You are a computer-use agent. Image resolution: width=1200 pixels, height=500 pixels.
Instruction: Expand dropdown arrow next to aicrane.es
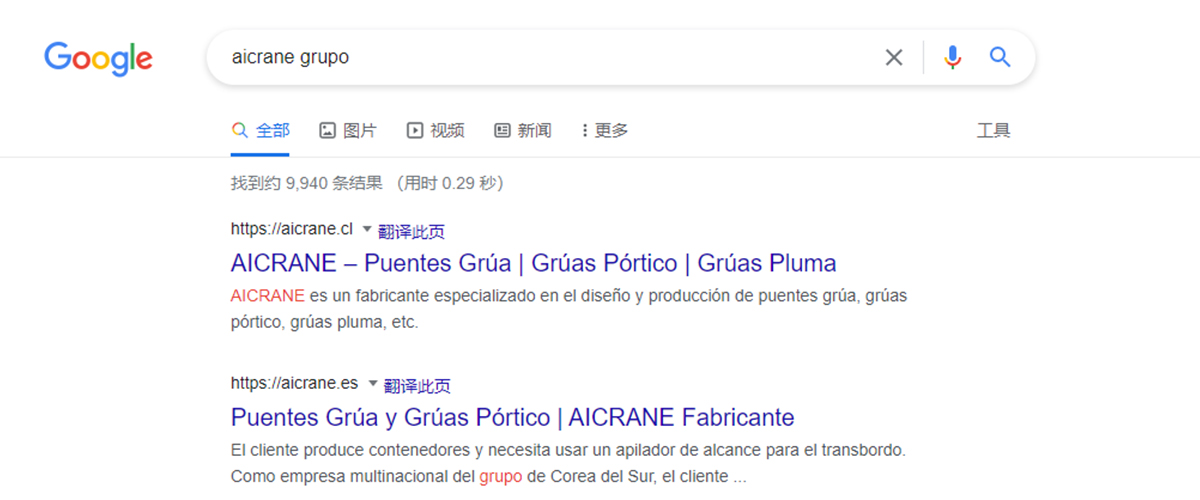point(372,383)
